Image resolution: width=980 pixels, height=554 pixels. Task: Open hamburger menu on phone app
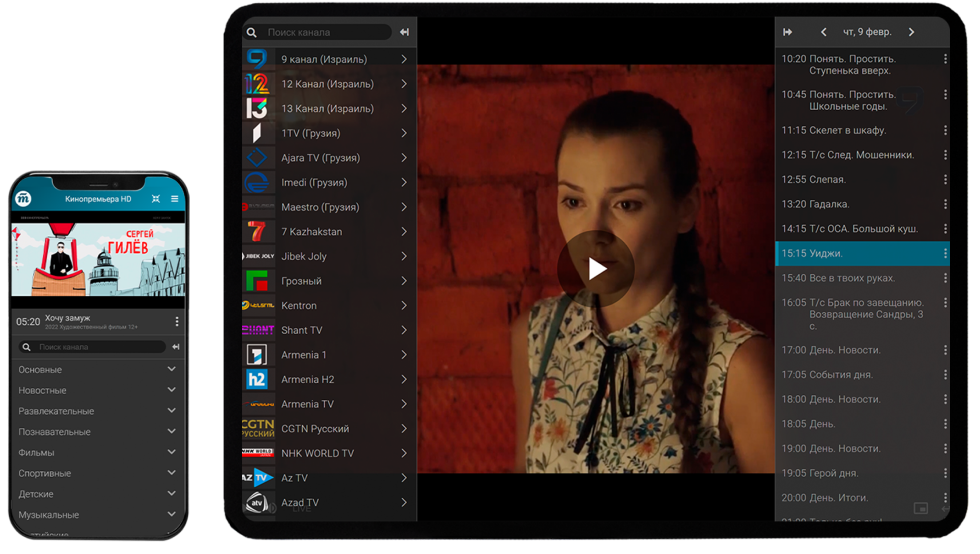point(175,199)
